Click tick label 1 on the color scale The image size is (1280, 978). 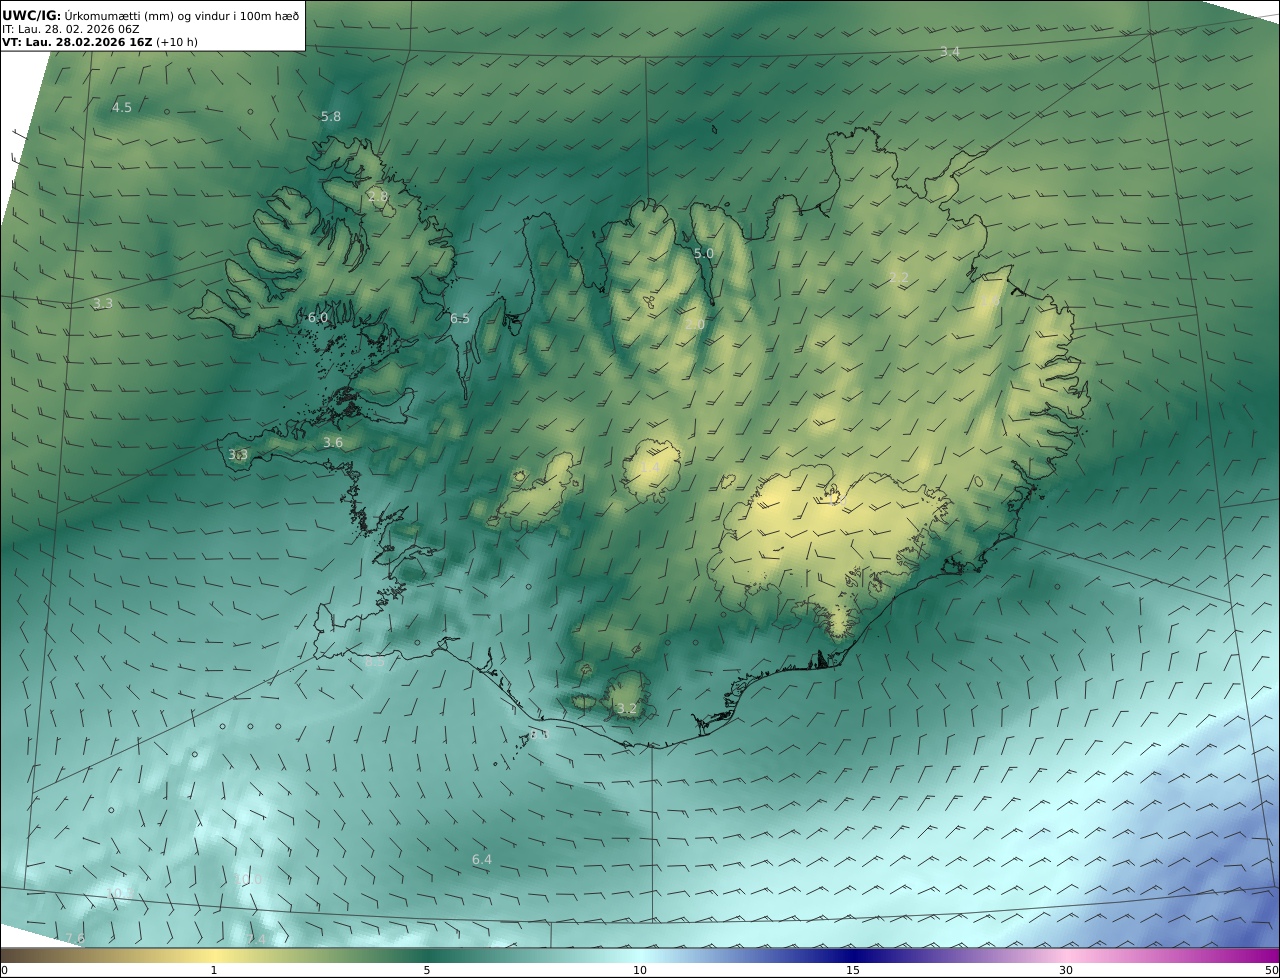pyautogui.click(x=214, y=971)
